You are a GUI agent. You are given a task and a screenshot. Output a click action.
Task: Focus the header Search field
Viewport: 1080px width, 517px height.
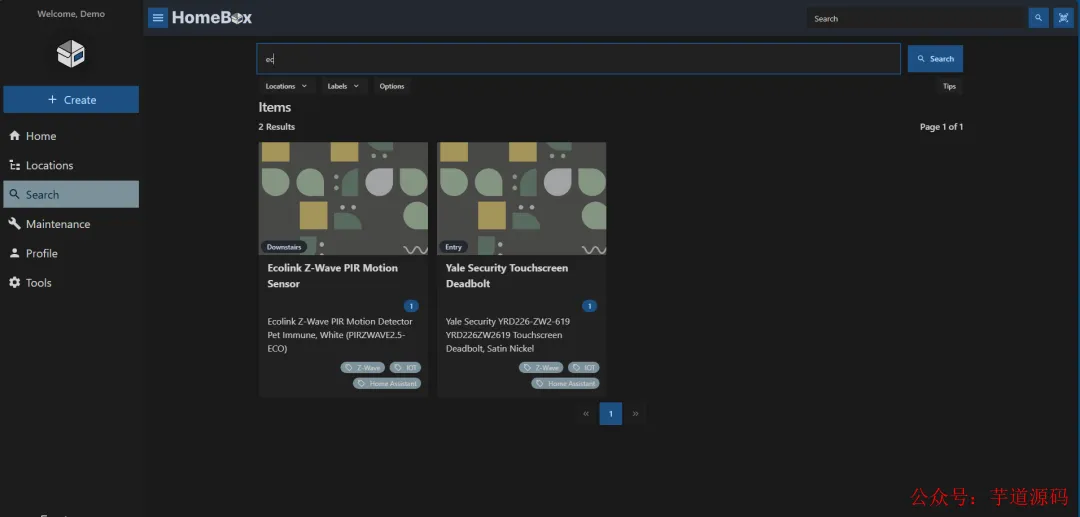click(x=916, y=19)
